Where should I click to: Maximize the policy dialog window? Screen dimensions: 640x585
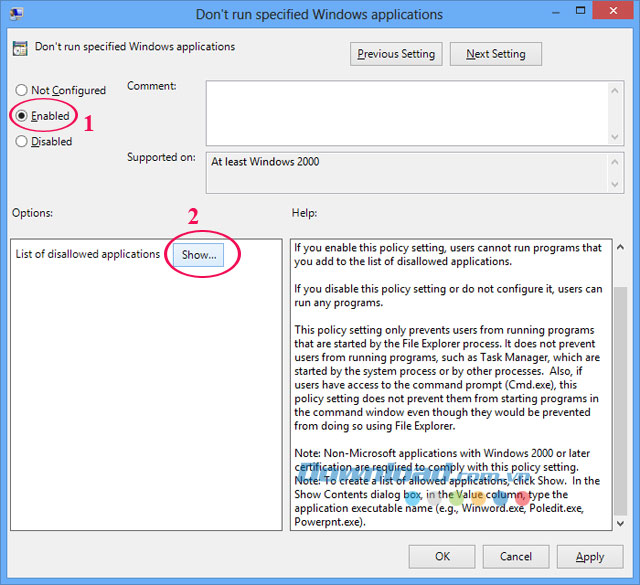pyautogui.click(x=580, y=11)
